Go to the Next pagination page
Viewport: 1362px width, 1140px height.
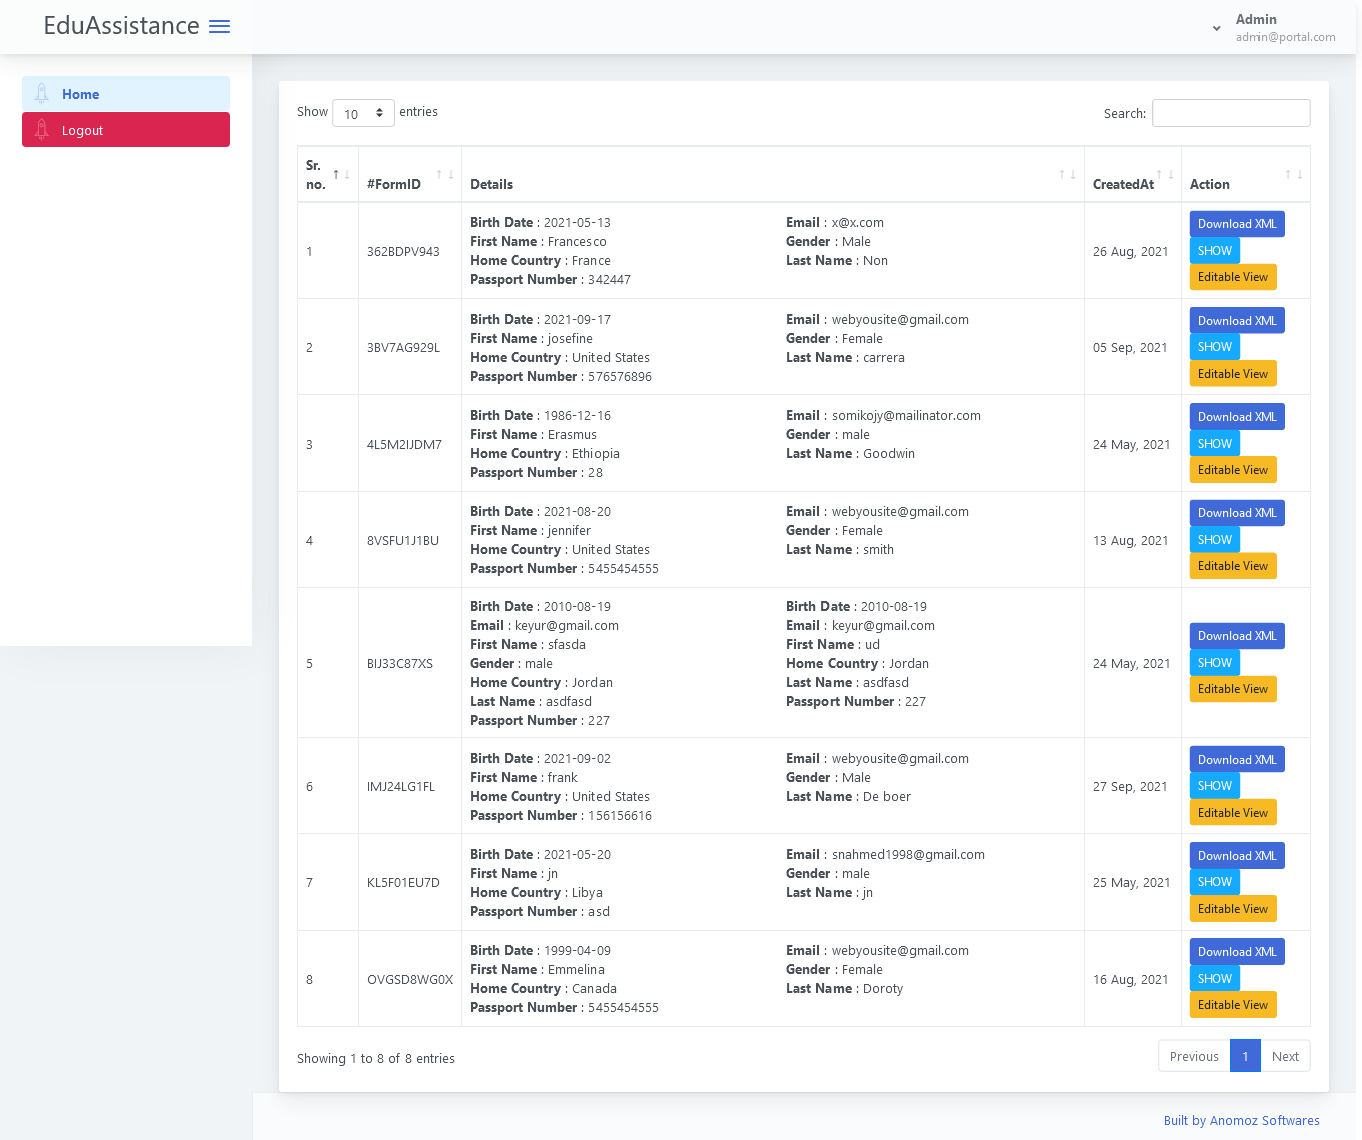click(x=1285, y=1056)
